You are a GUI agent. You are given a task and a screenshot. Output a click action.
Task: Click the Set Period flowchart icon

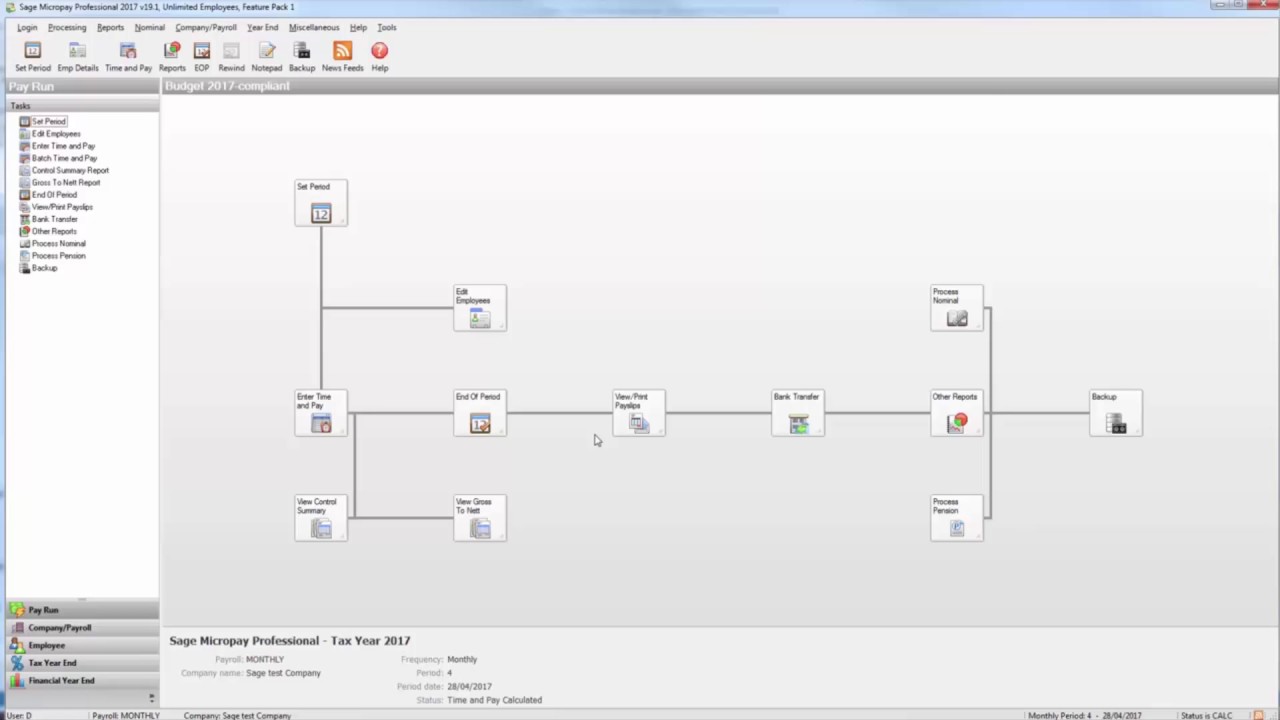[x=321, y=203]
